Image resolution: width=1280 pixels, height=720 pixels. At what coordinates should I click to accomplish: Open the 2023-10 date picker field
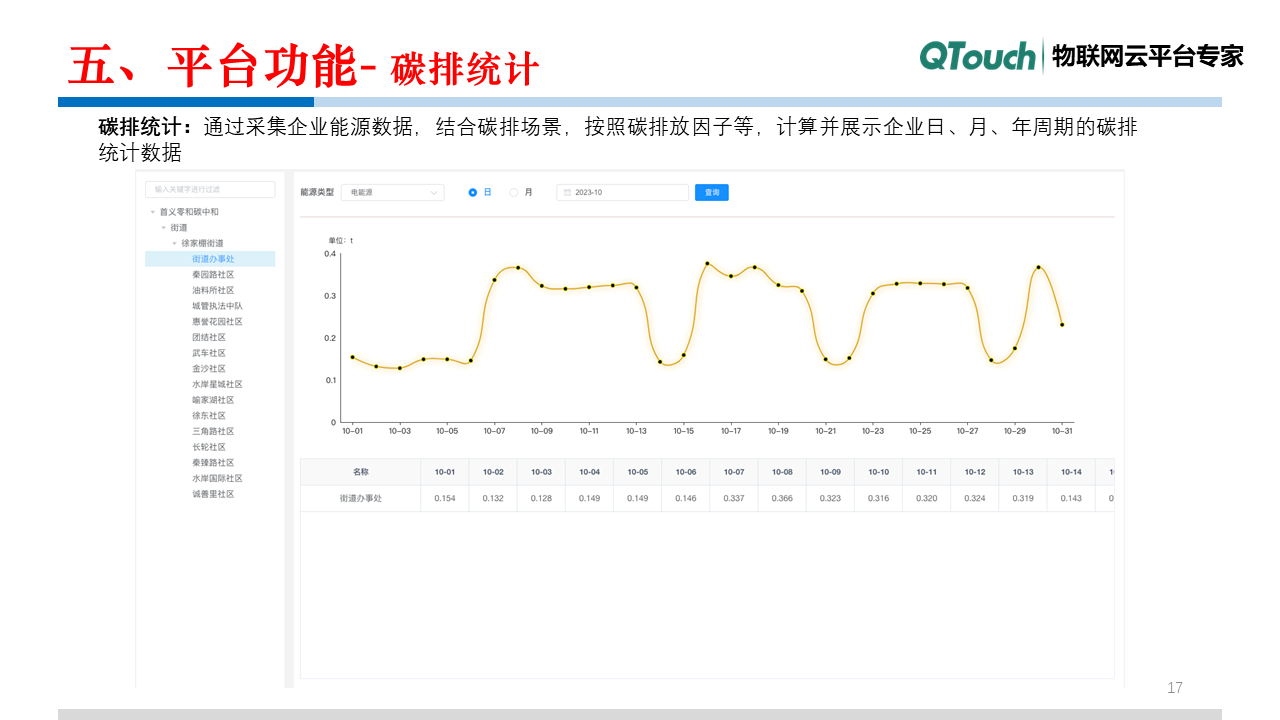[x=623, y=193]
